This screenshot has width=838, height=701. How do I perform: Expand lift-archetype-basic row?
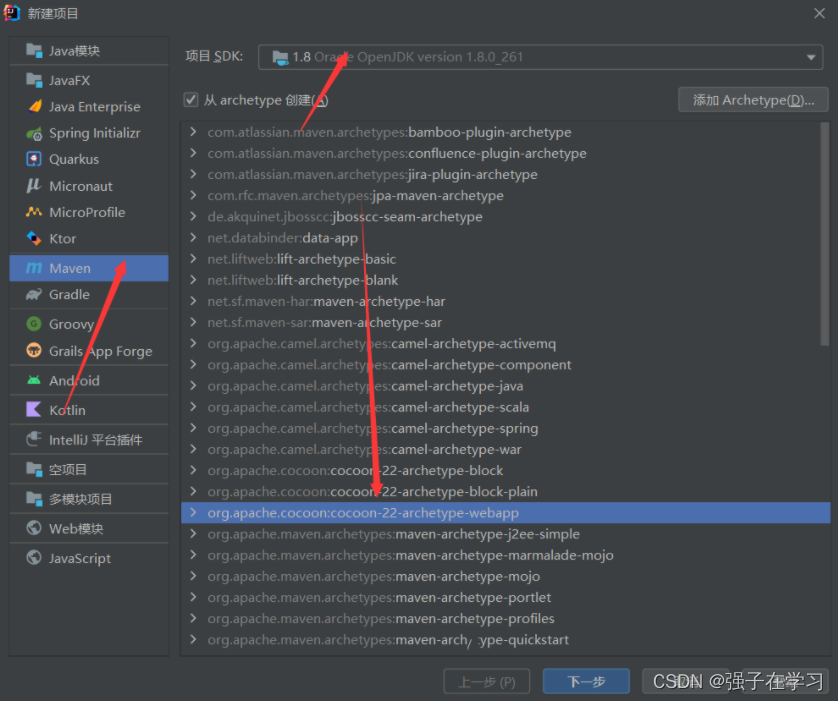coord(193,259)
